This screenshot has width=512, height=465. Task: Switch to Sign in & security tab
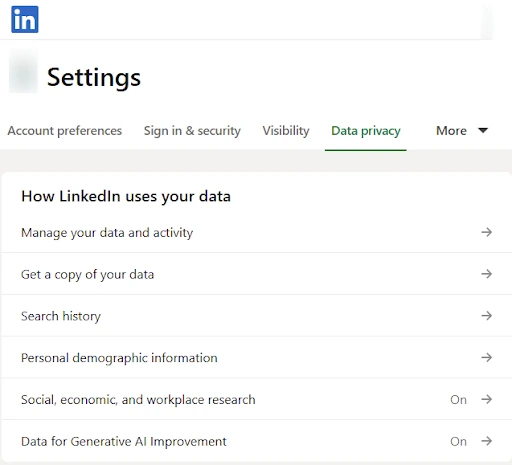click(x=192, y=131)
